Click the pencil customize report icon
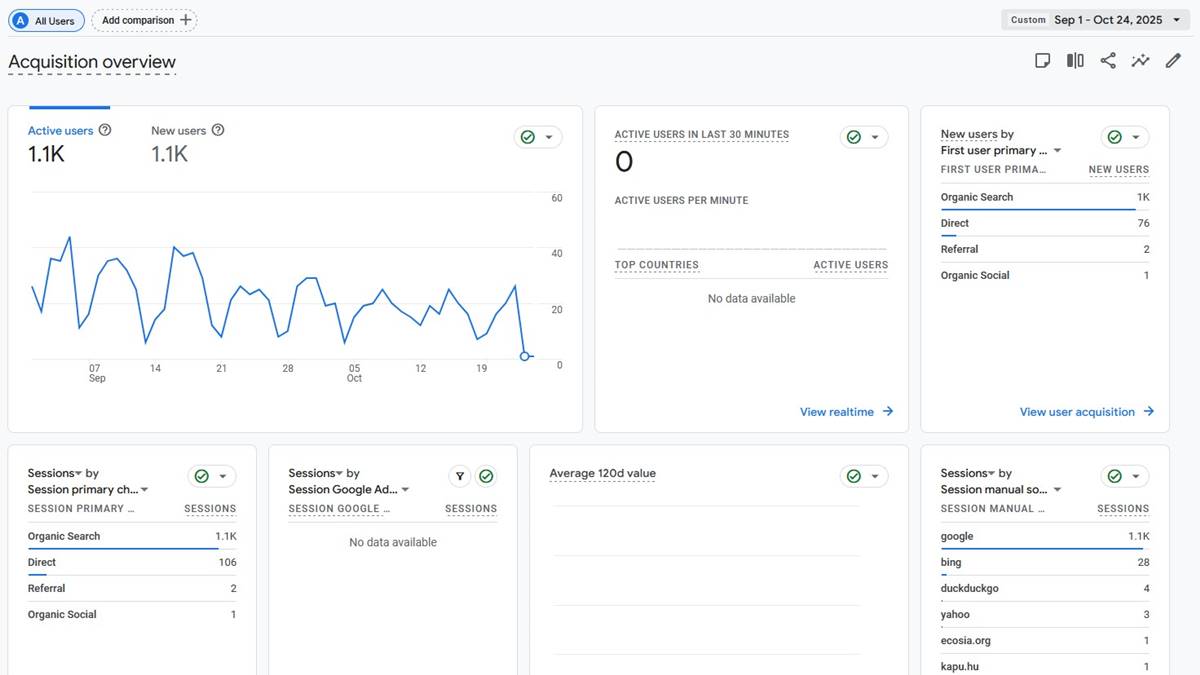1200x675 pixels. [x=1173, y=61]
